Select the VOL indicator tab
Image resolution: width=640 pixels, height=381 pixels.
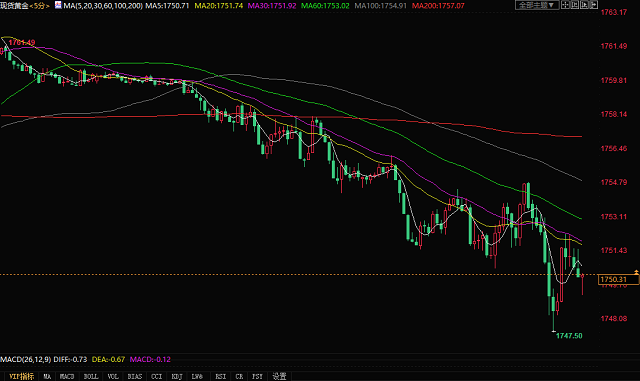pos(113,377)
